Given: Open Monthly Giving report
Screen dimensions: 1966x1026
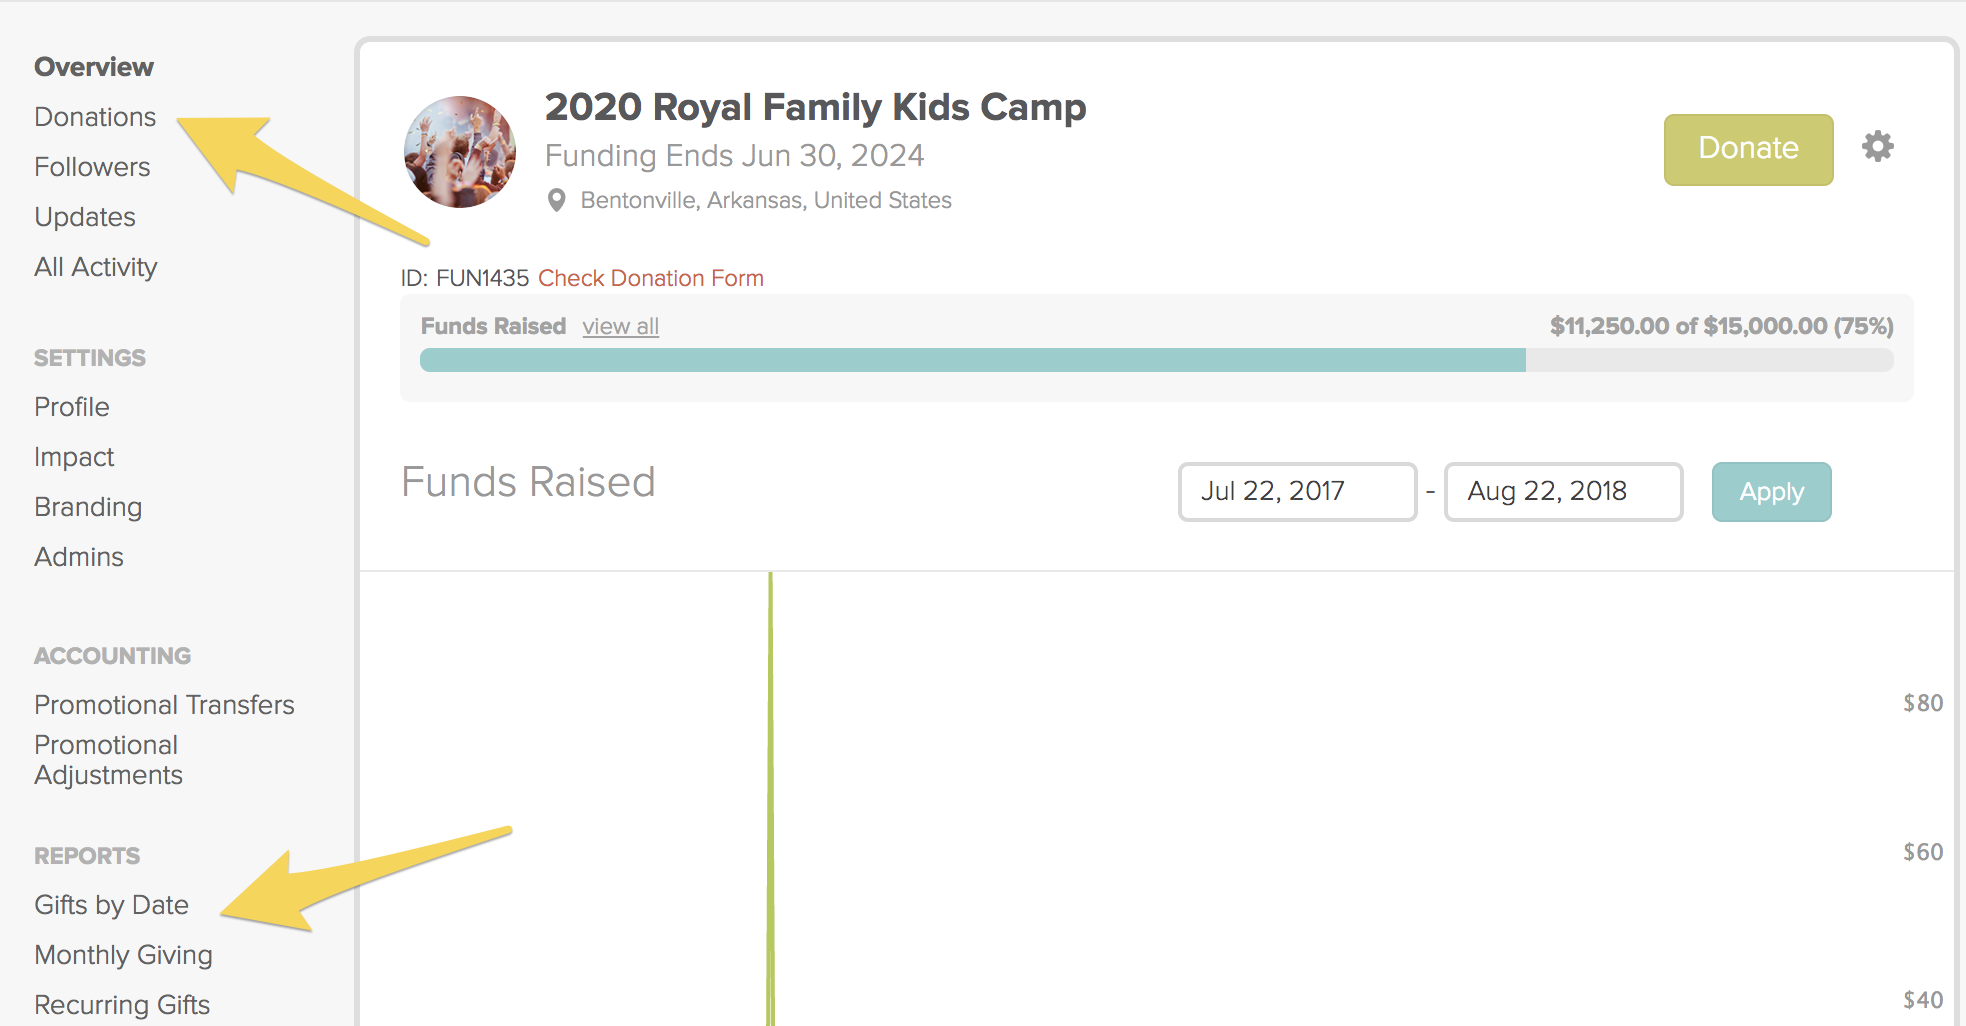Looking at the screenshot, I should (123, 955).
